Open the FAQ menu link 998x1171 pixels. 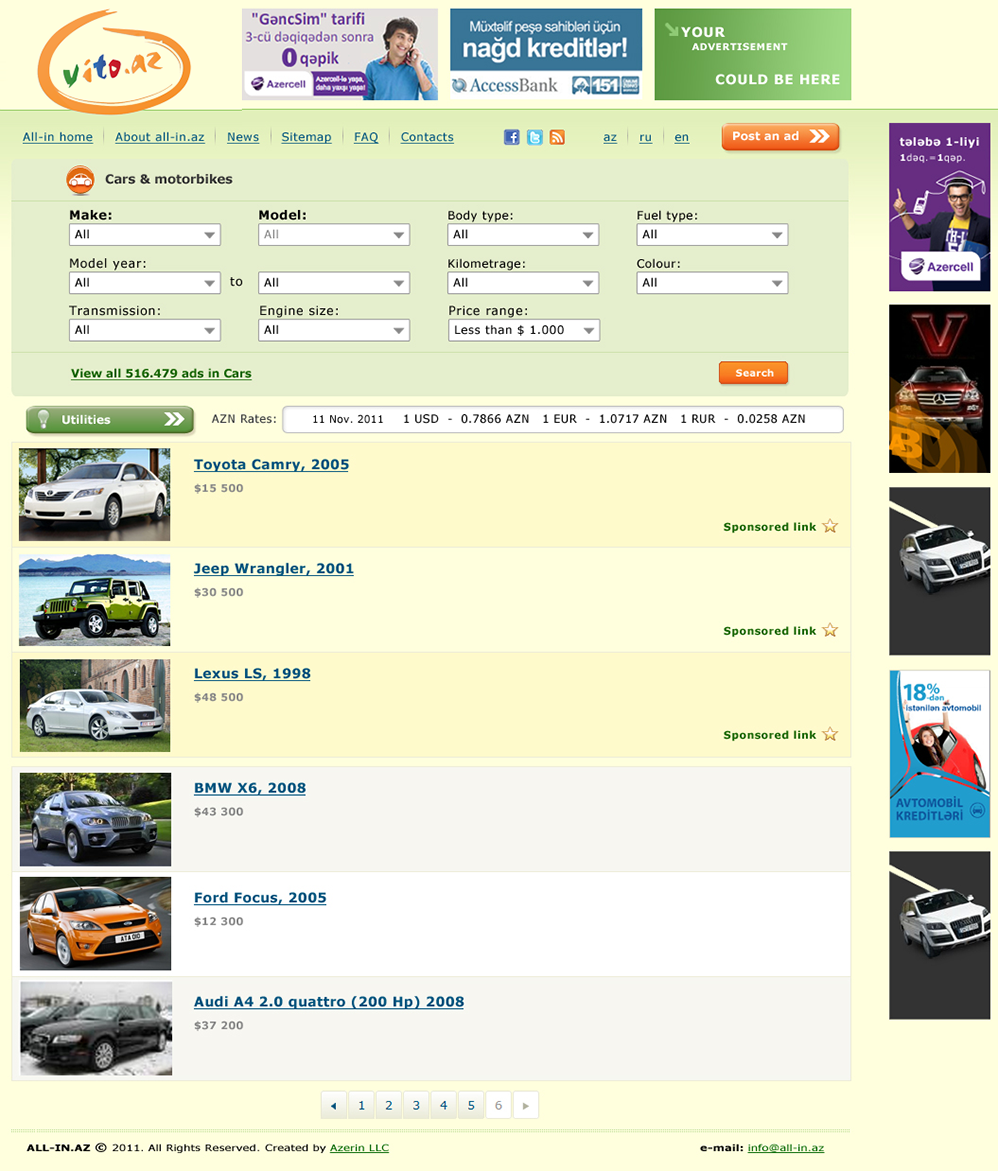click(x=366, y=137)
